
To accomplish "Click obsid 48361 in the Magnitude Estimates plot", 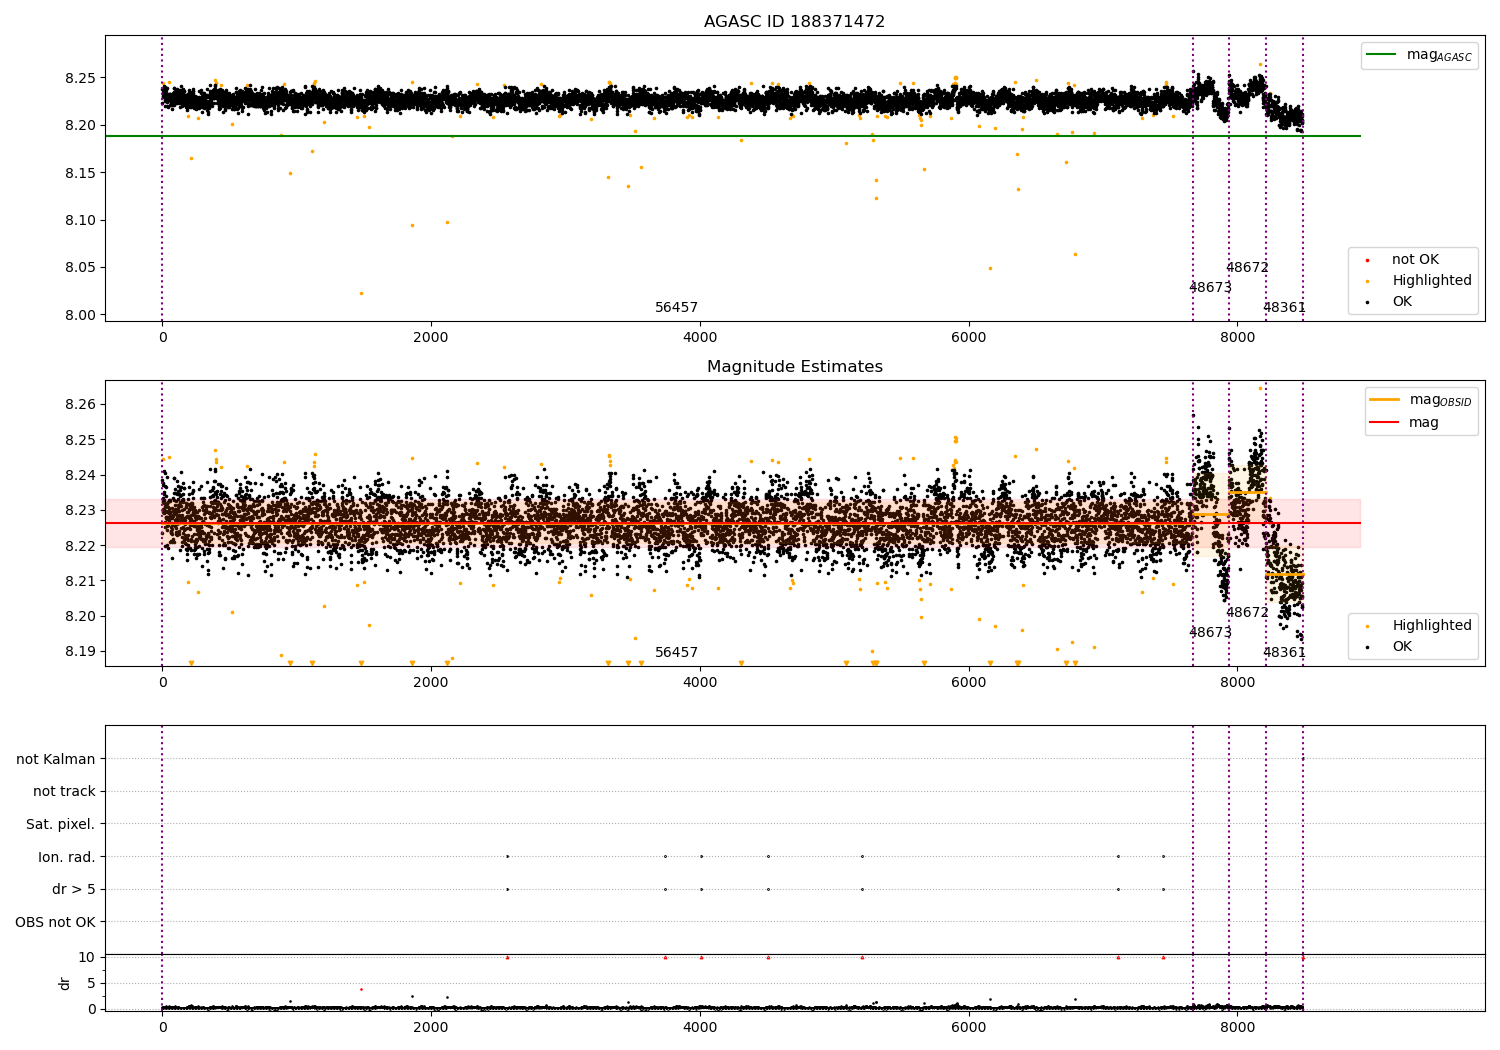I will click(1284, 652).
